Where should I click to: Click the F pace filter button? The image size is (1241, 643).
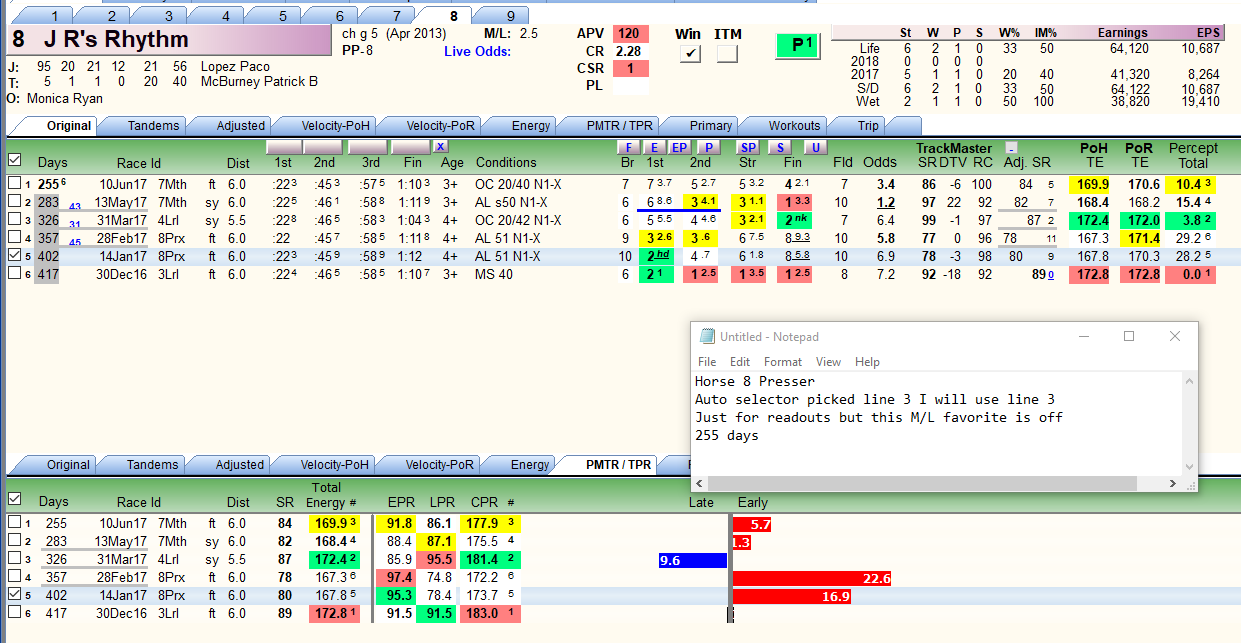(x=629, y=147)
